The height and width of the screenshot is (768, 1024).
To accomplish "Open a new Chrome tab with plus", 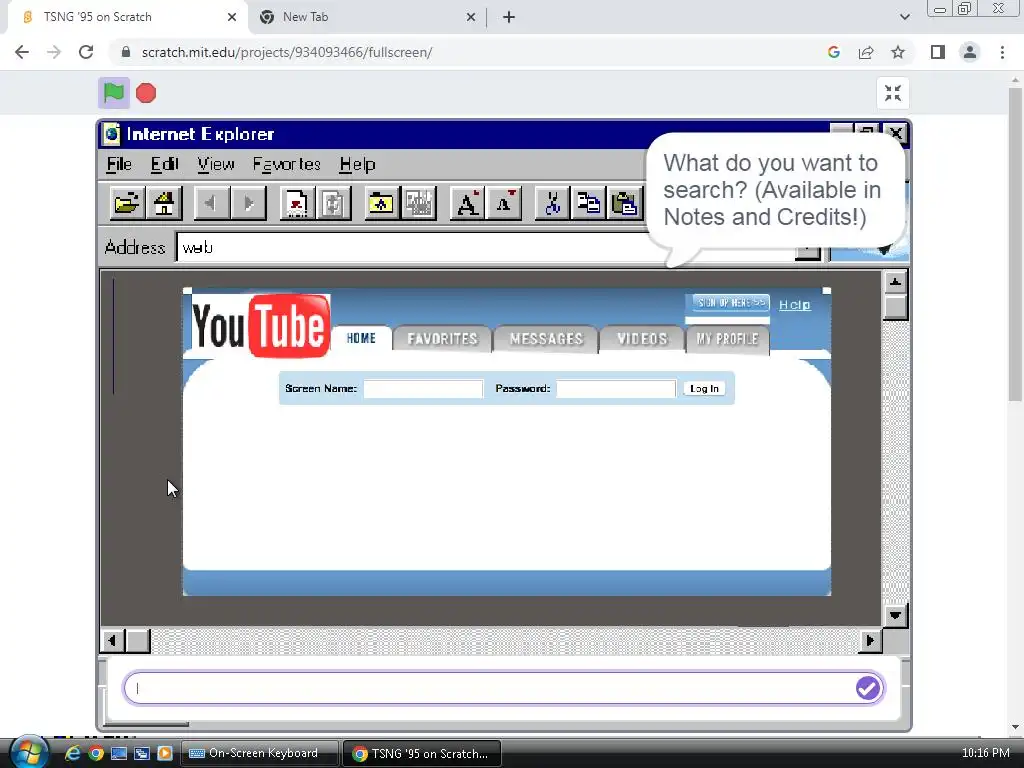I will (509, 17).
